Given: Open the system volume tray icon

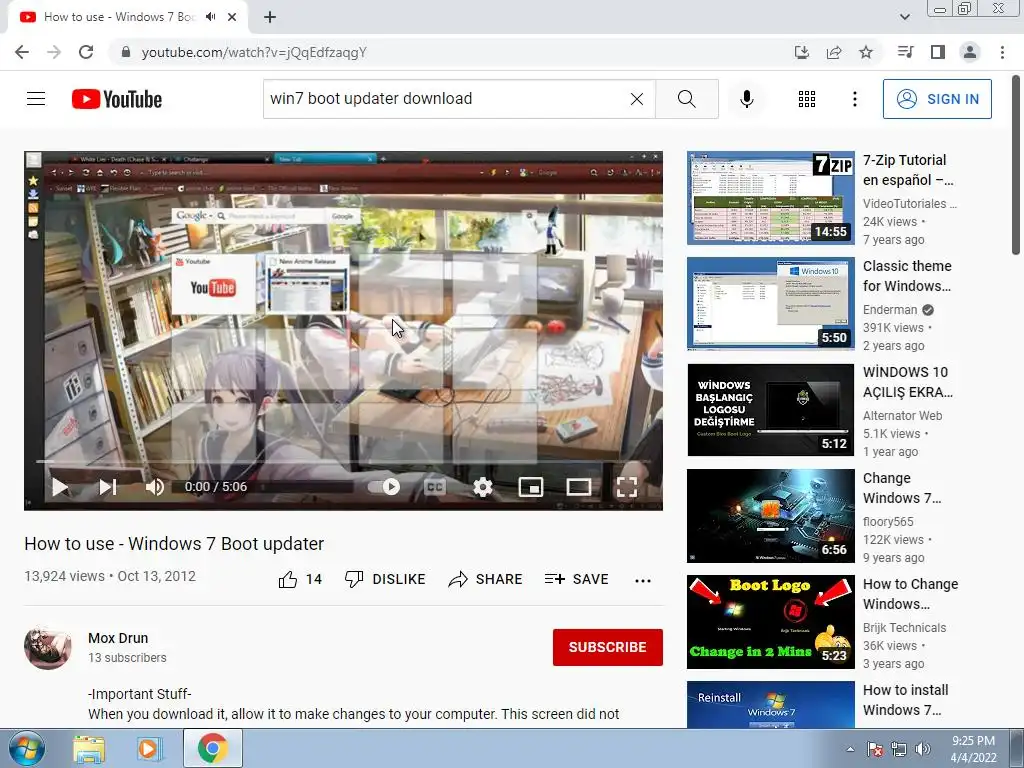Looking at the screenshot, I should tap(923, 749).
